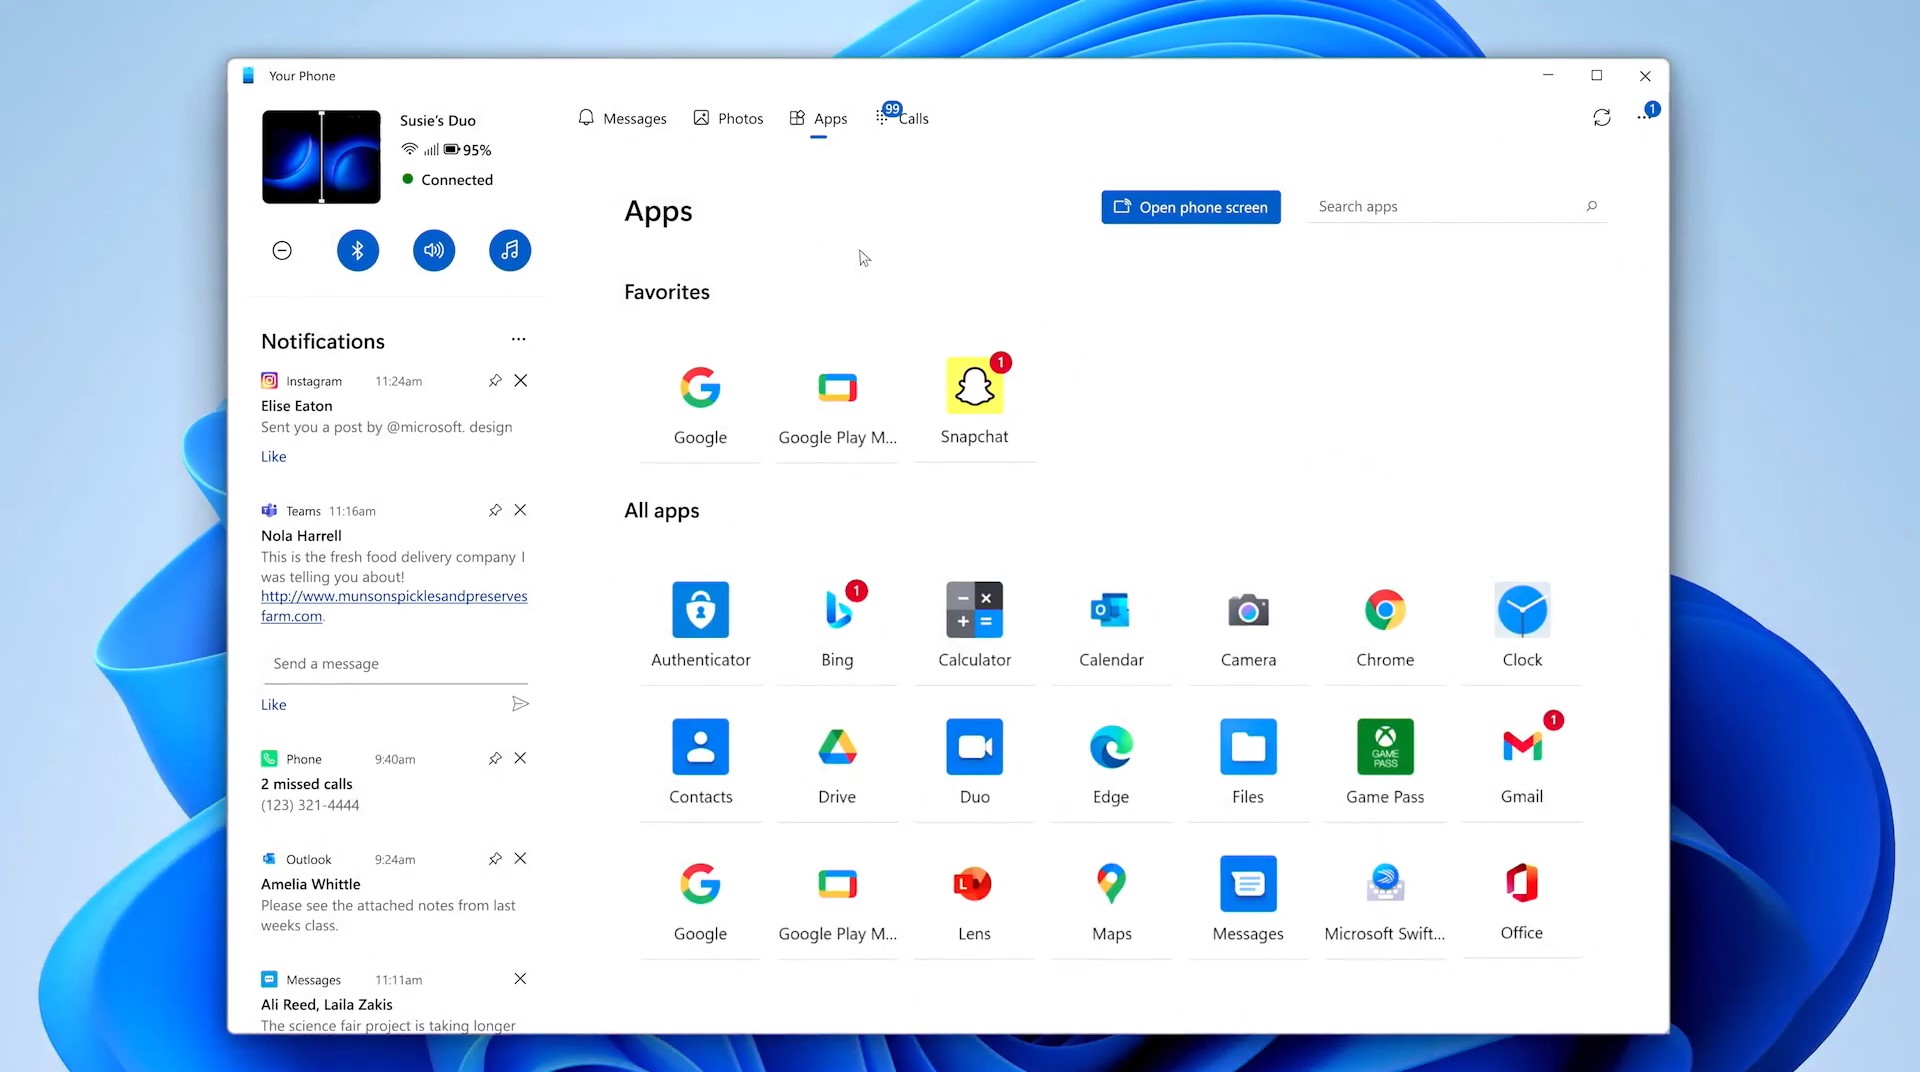Like the Teams message from Nola
This screenshot has height=1072, width=1920.
[273, 704]
